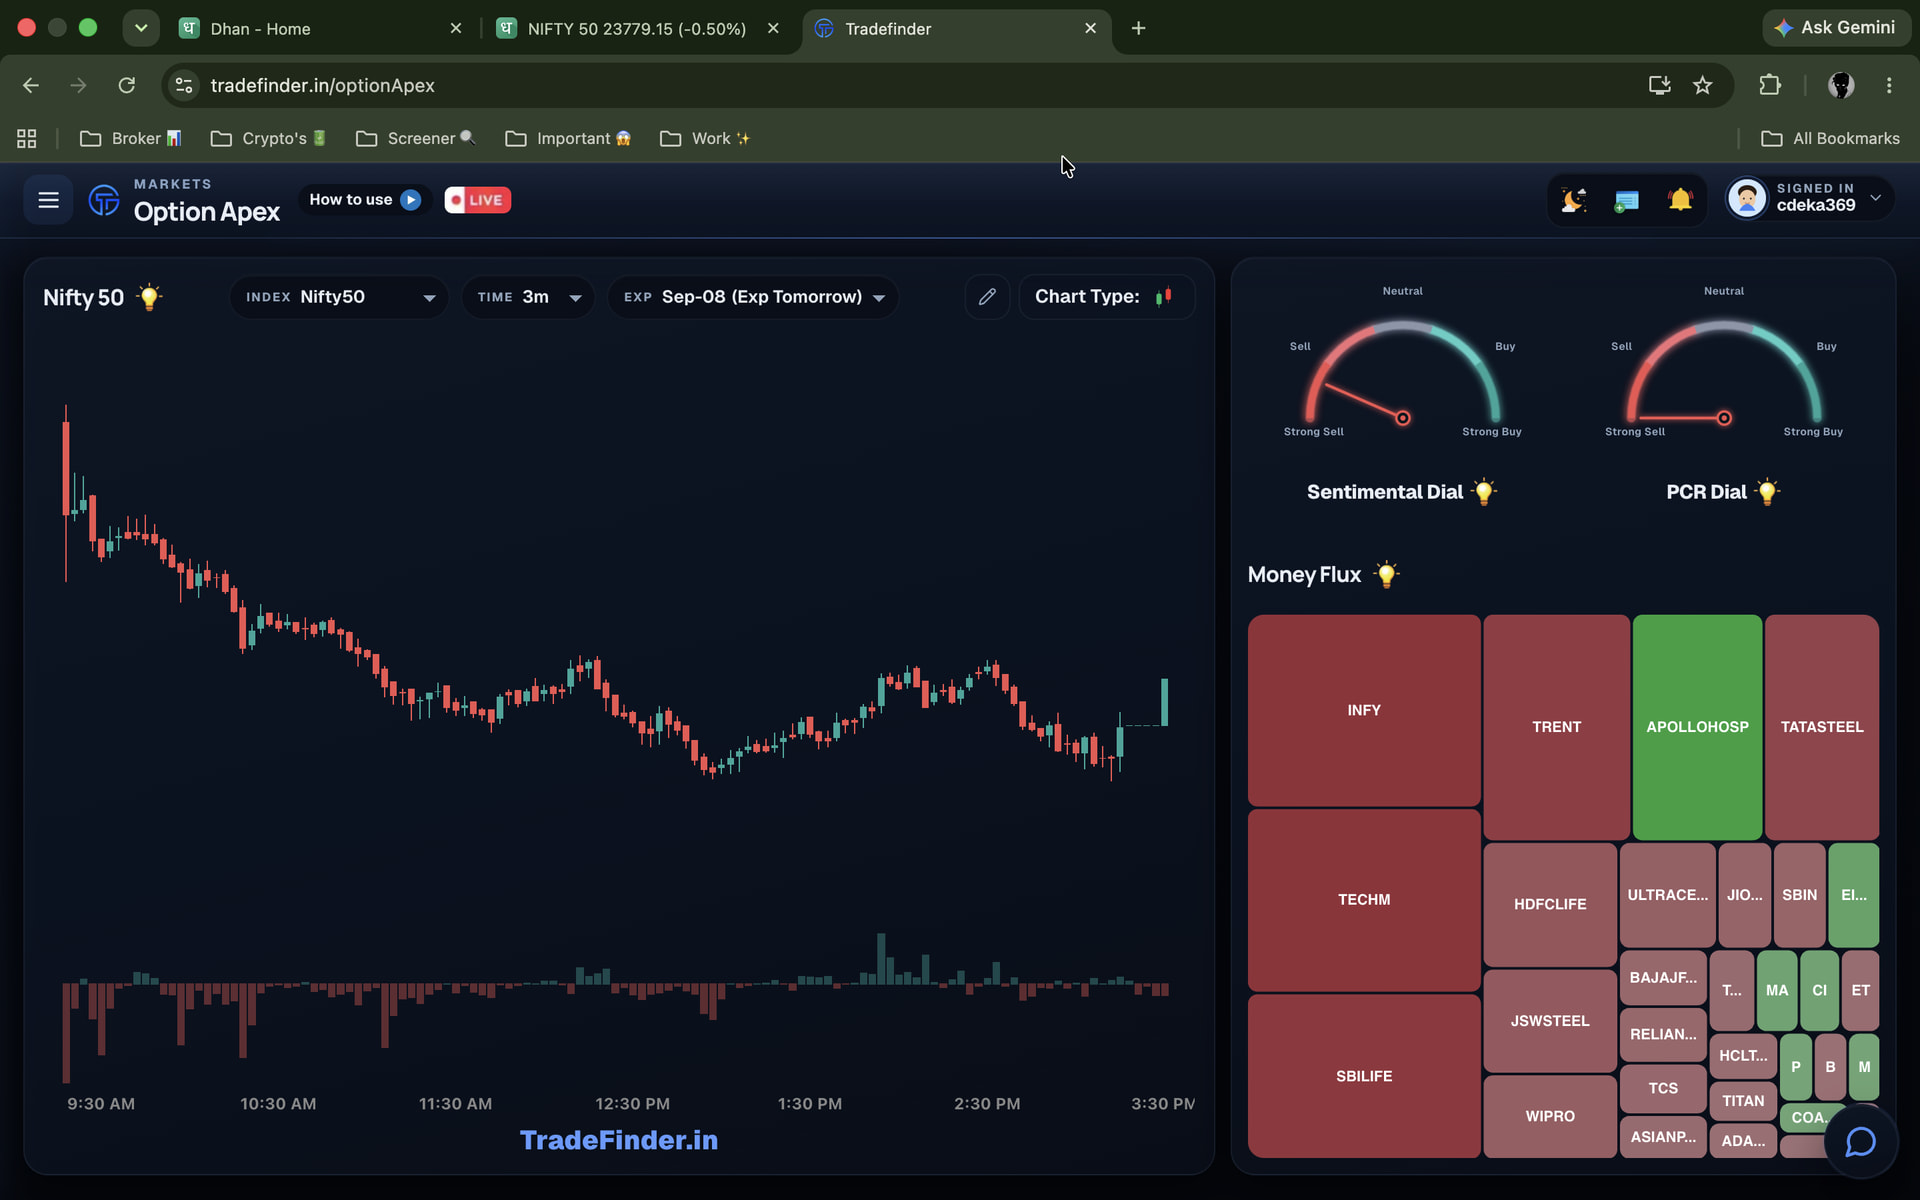Bookmark this page with the star

1703,85
